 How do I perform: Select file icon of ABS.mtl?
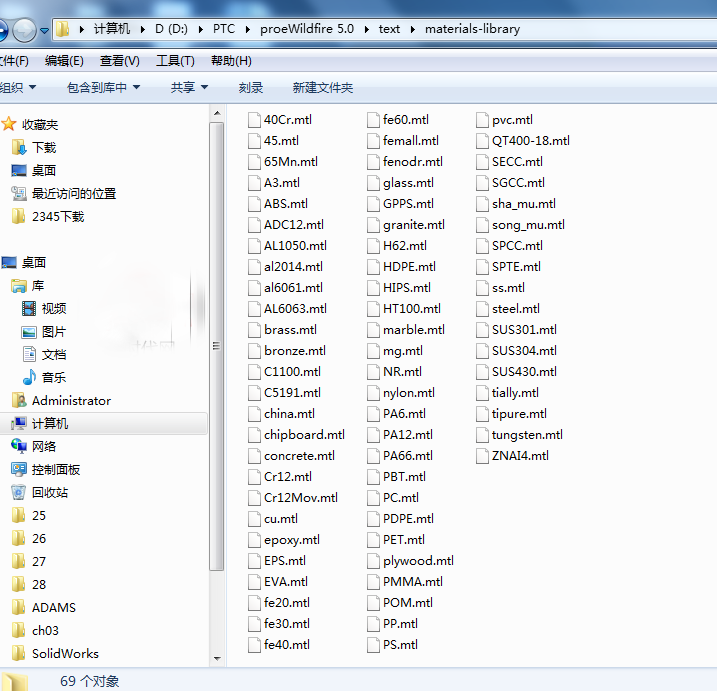(254, 204)
